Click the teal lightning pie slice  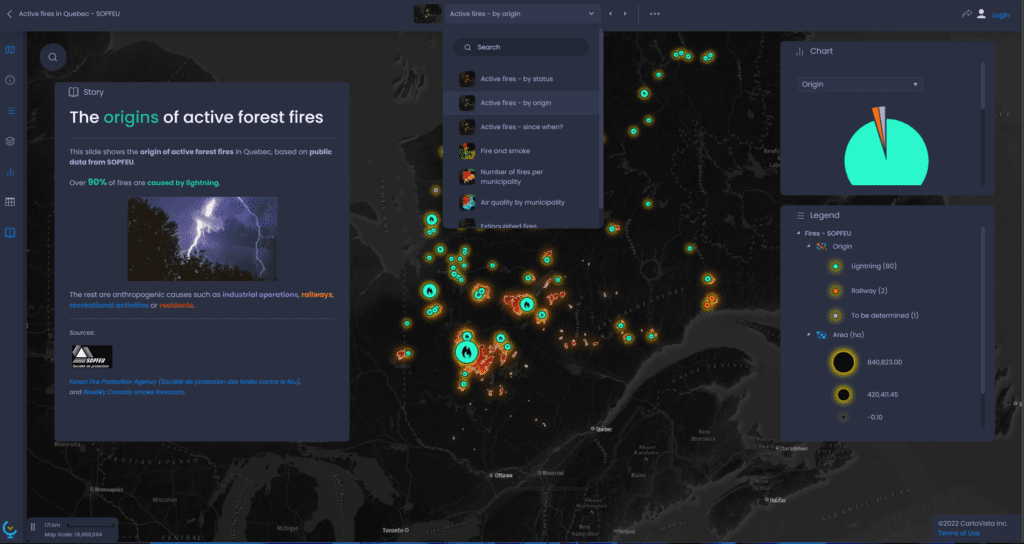pos(886,160)
